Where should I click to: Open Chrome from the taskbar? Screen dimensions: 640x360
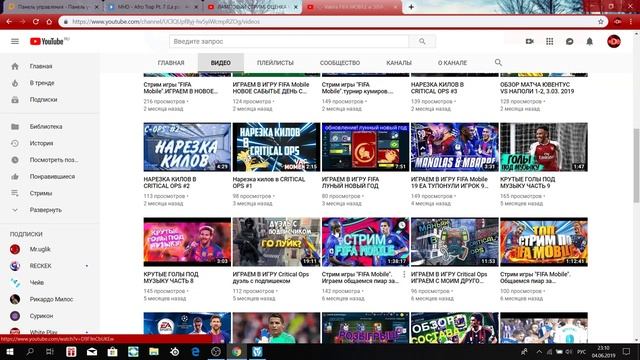[x=237, y=351]
